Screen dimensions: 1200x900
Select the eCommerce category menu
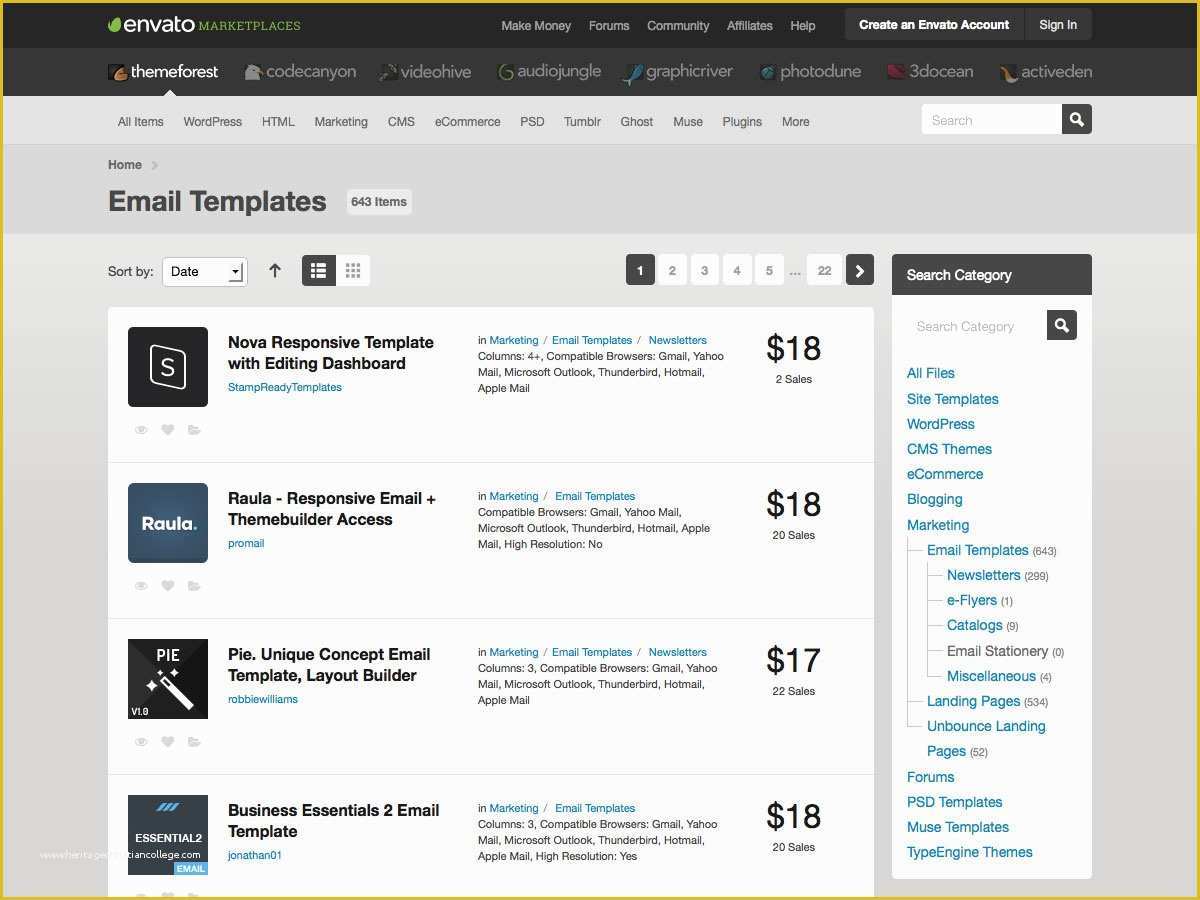pyautogui.click(x=467, y=122)
